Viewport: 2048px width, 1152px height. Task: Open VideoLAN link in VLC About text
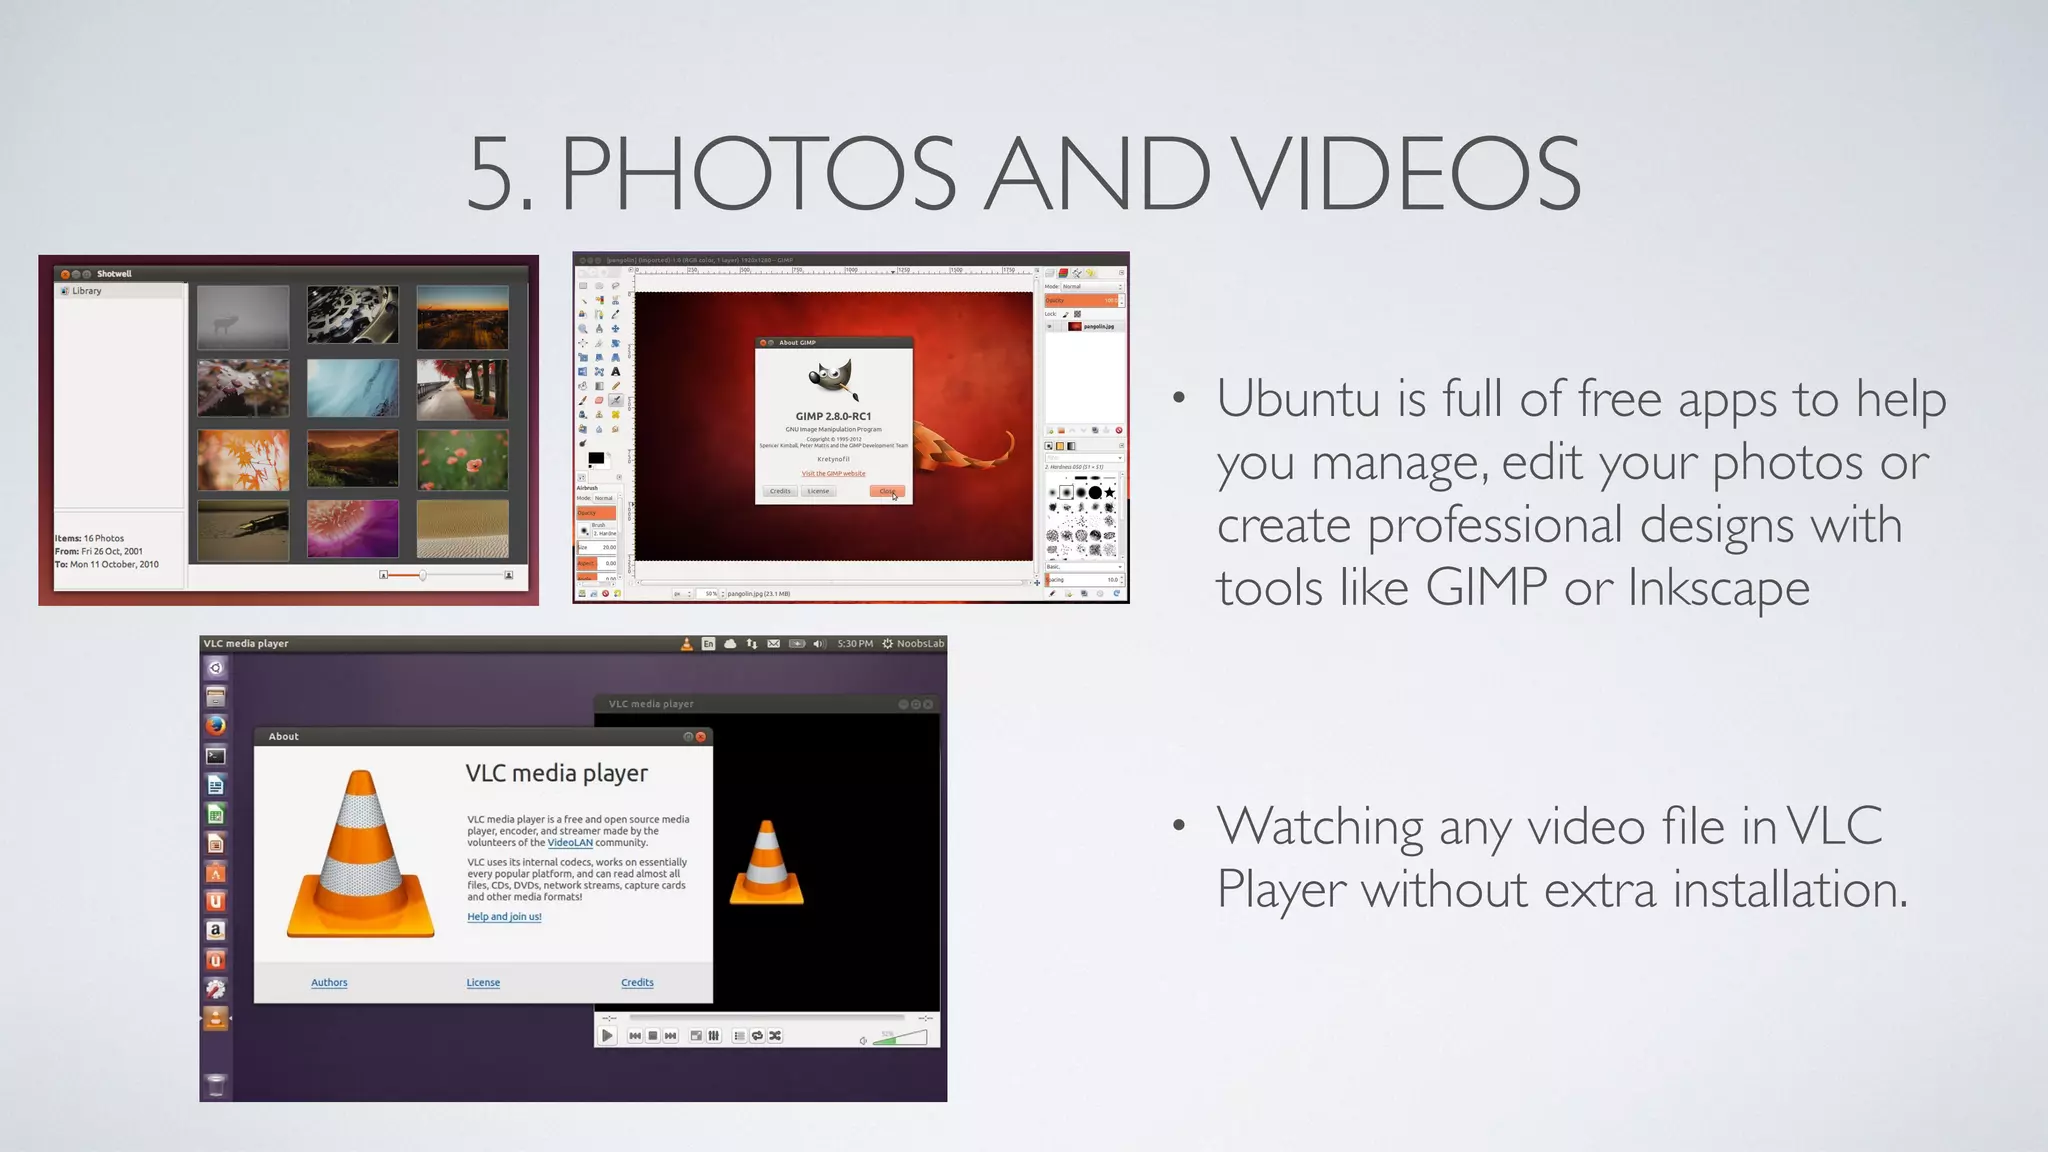570,843
